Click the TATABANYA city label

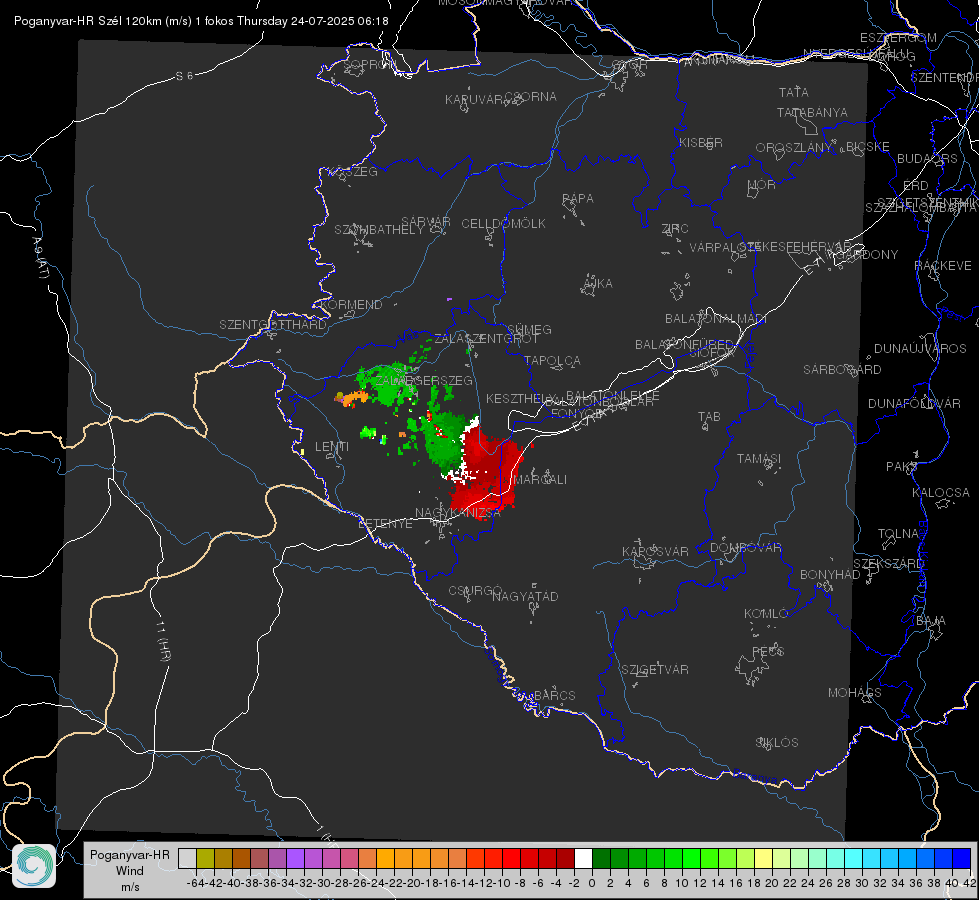(x=812, y=112)
